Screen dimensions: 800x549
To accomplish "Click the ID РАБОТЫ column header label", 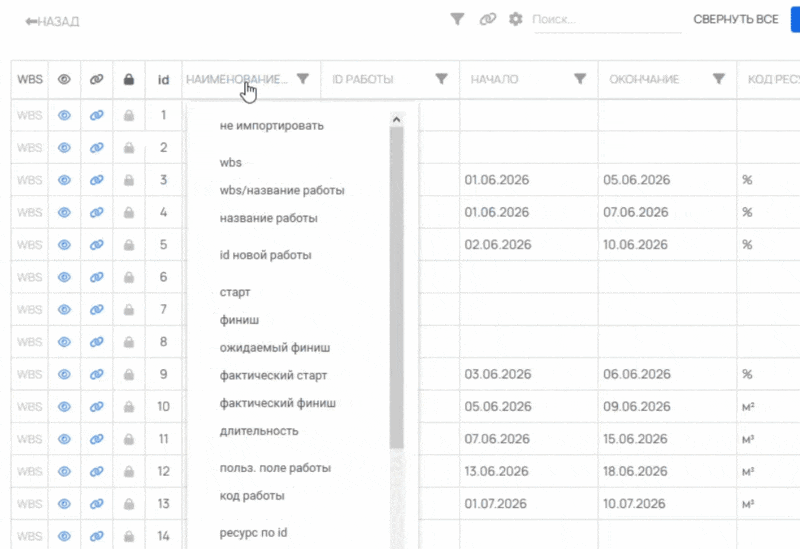I will point(363,80).
